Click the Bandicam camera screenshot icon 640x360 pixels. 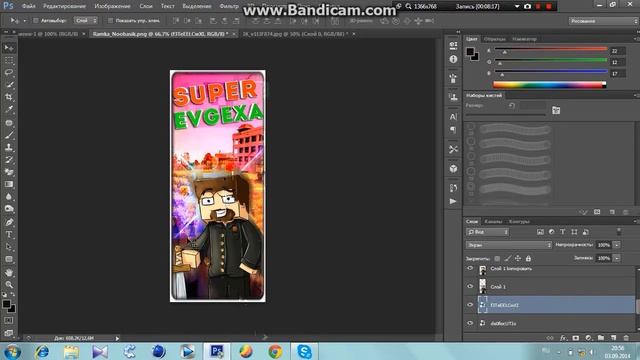(x=527, y=7)
